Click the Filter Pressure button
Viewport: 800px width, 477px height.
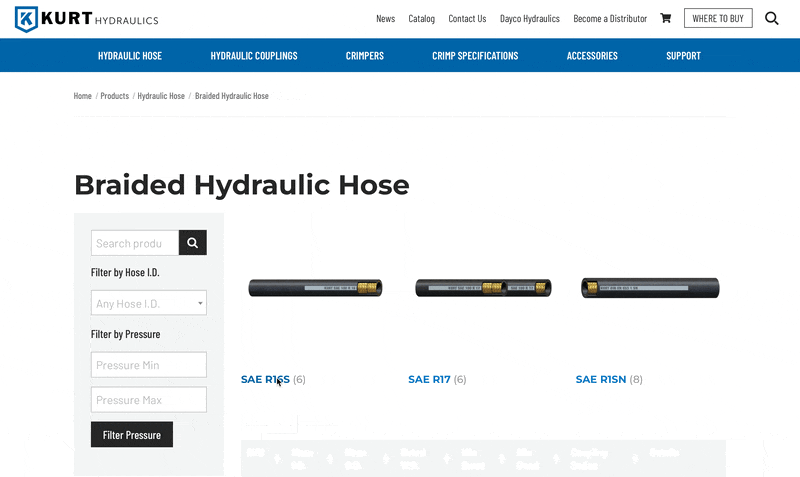131,435
